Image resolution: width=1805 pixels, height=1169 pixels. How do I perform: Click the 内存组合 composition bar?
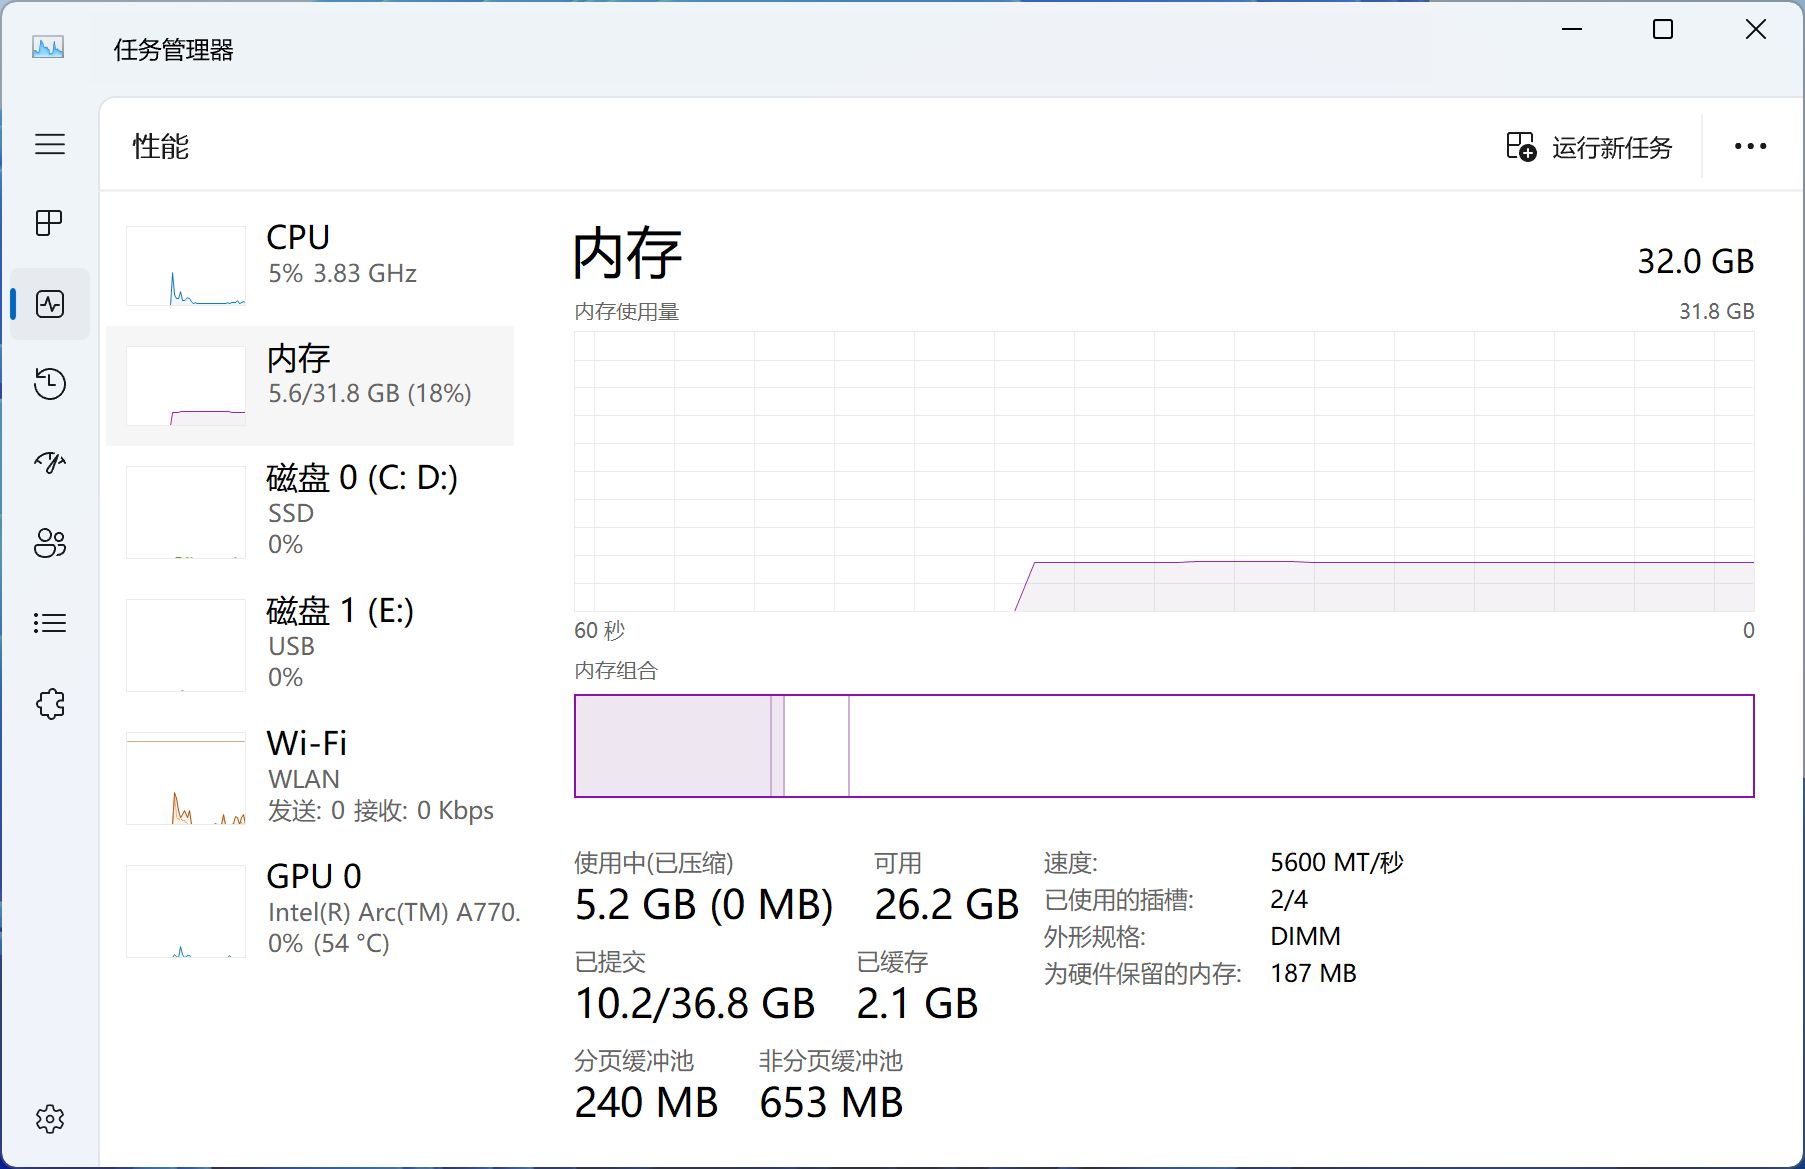(x=1164, y=746)
